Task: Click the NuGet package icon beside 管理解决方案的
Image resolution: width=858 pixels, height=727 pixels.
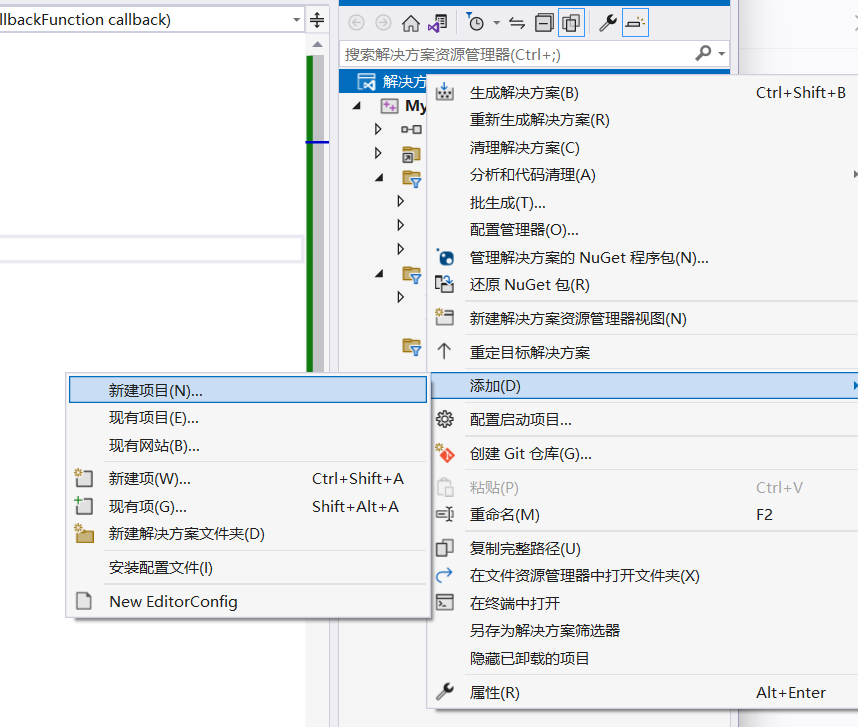Action: pyautogui.click(x=445, y=257)
